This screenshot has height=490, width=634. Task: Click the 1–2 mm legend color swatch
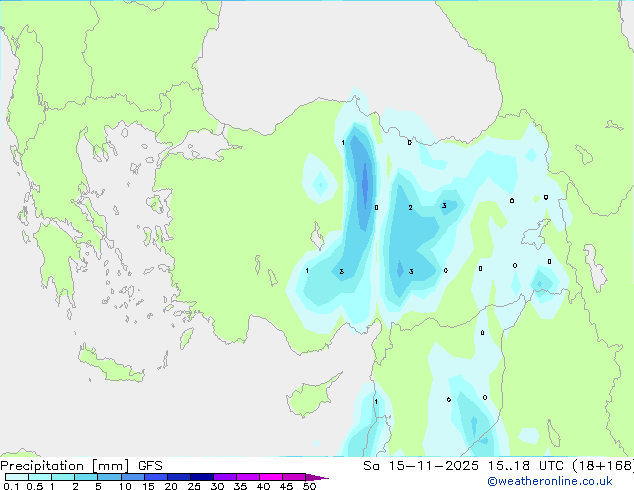[63, 477]
